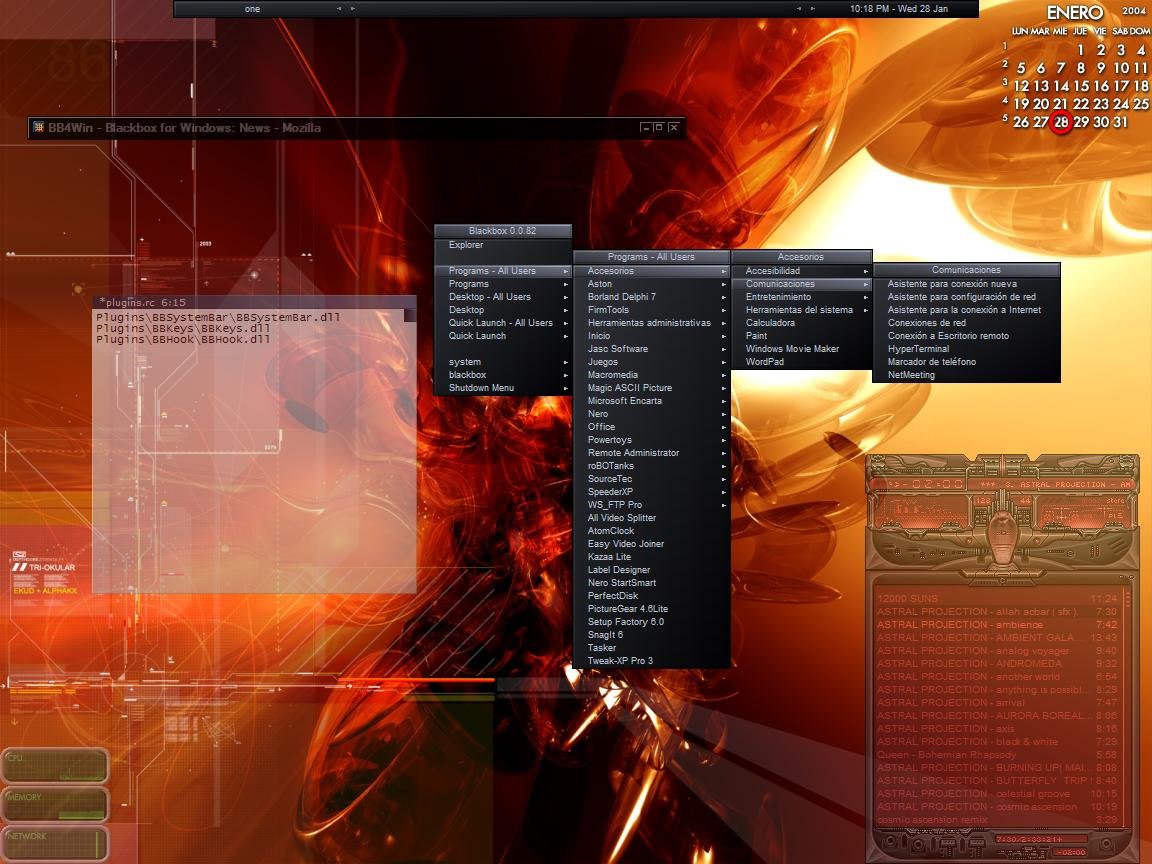1152x864 pixels.
Task: Select the Quick Launch - All Users entry
Action: pos(503,323)
